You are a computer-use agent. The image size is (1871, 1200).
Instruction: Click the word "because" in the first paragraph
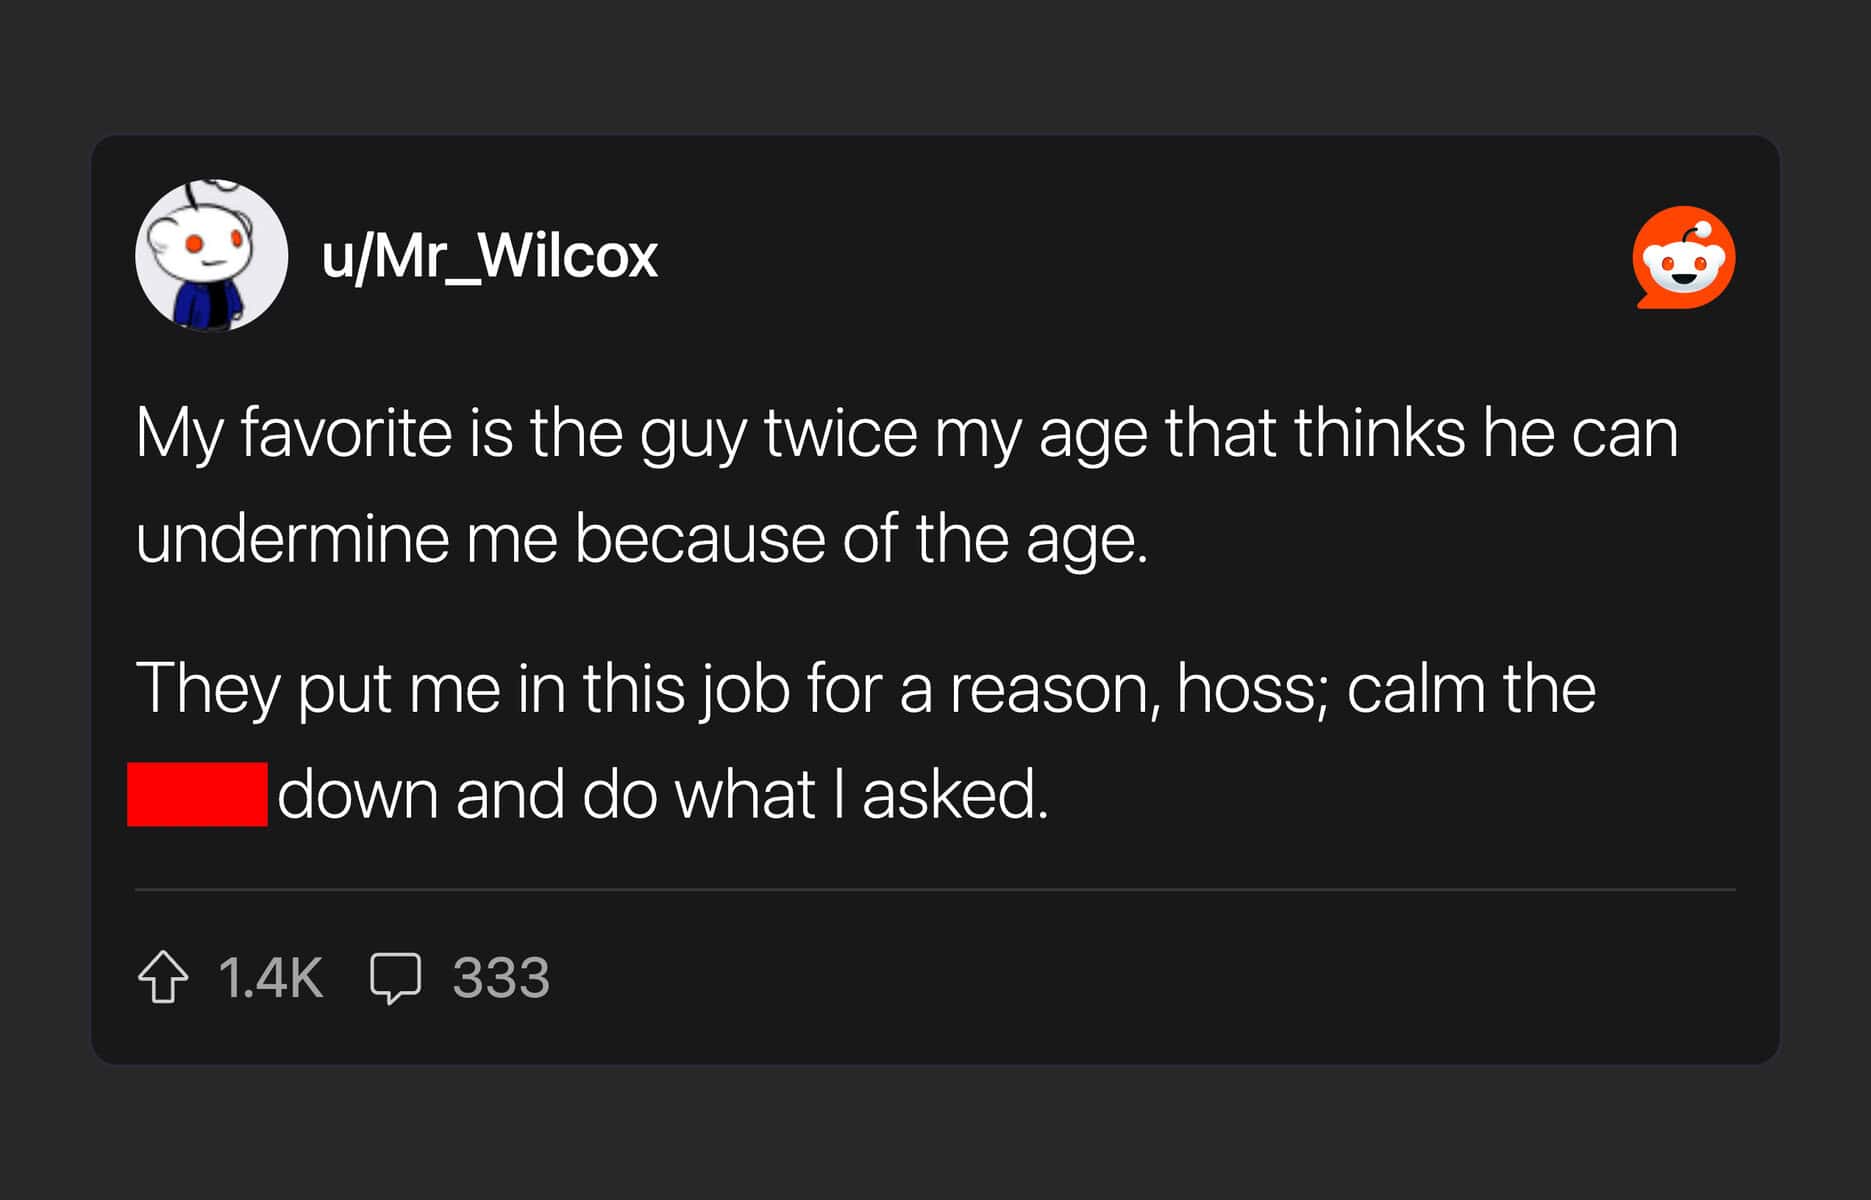(x=699, y=538)
